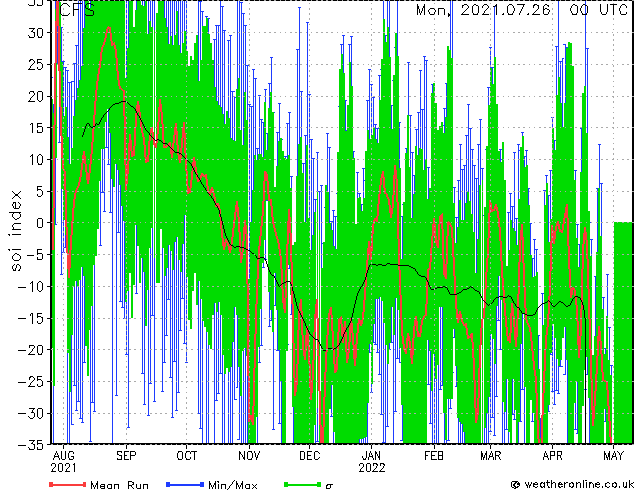The image size is (634, 490).
Task: Select the DEC axis label
Action: (310, 456)
